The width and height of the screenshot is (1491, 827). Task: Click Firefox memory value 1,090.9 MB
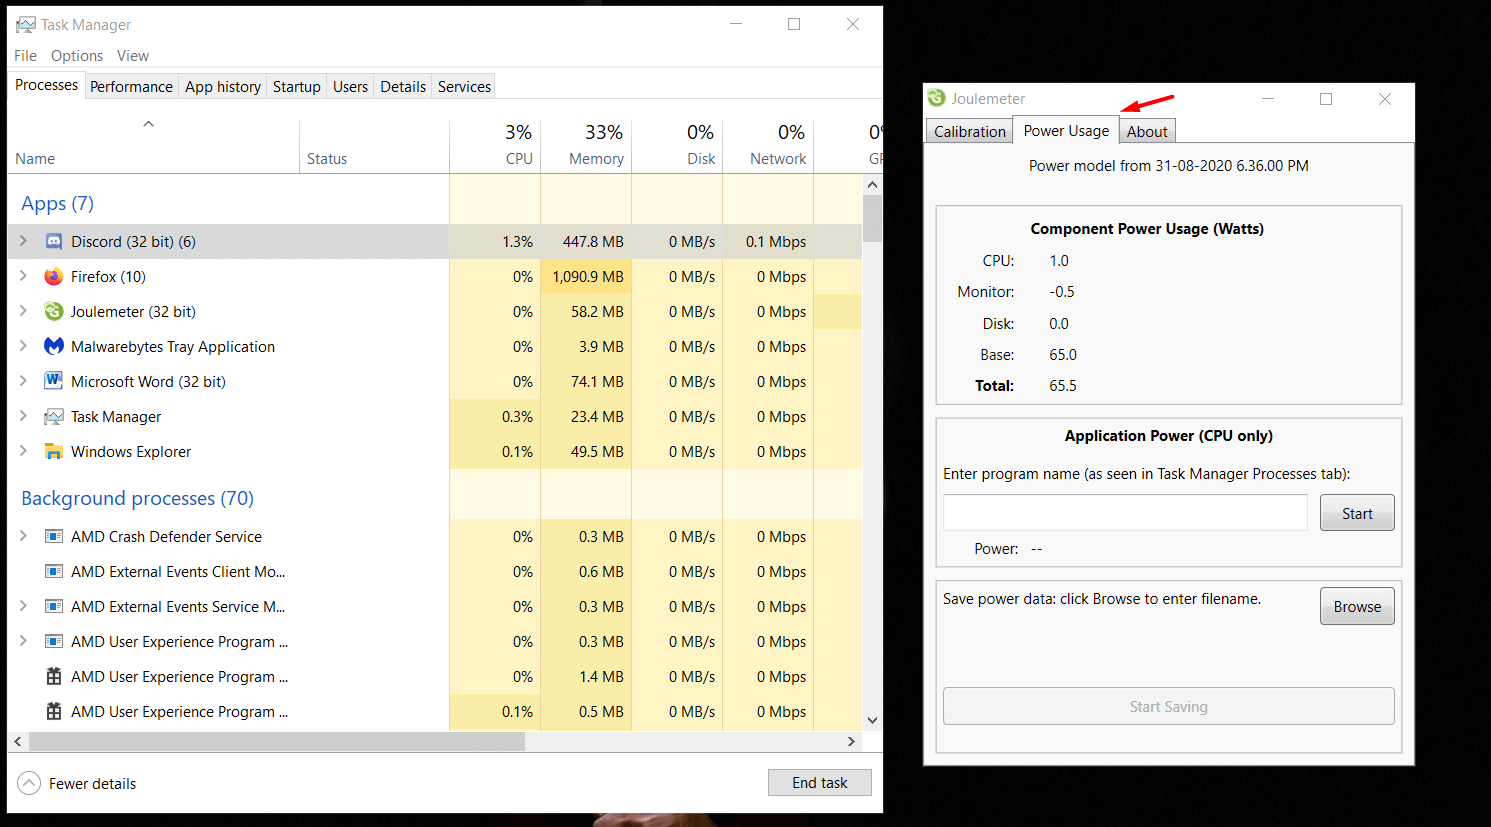[x=588, y=277]
